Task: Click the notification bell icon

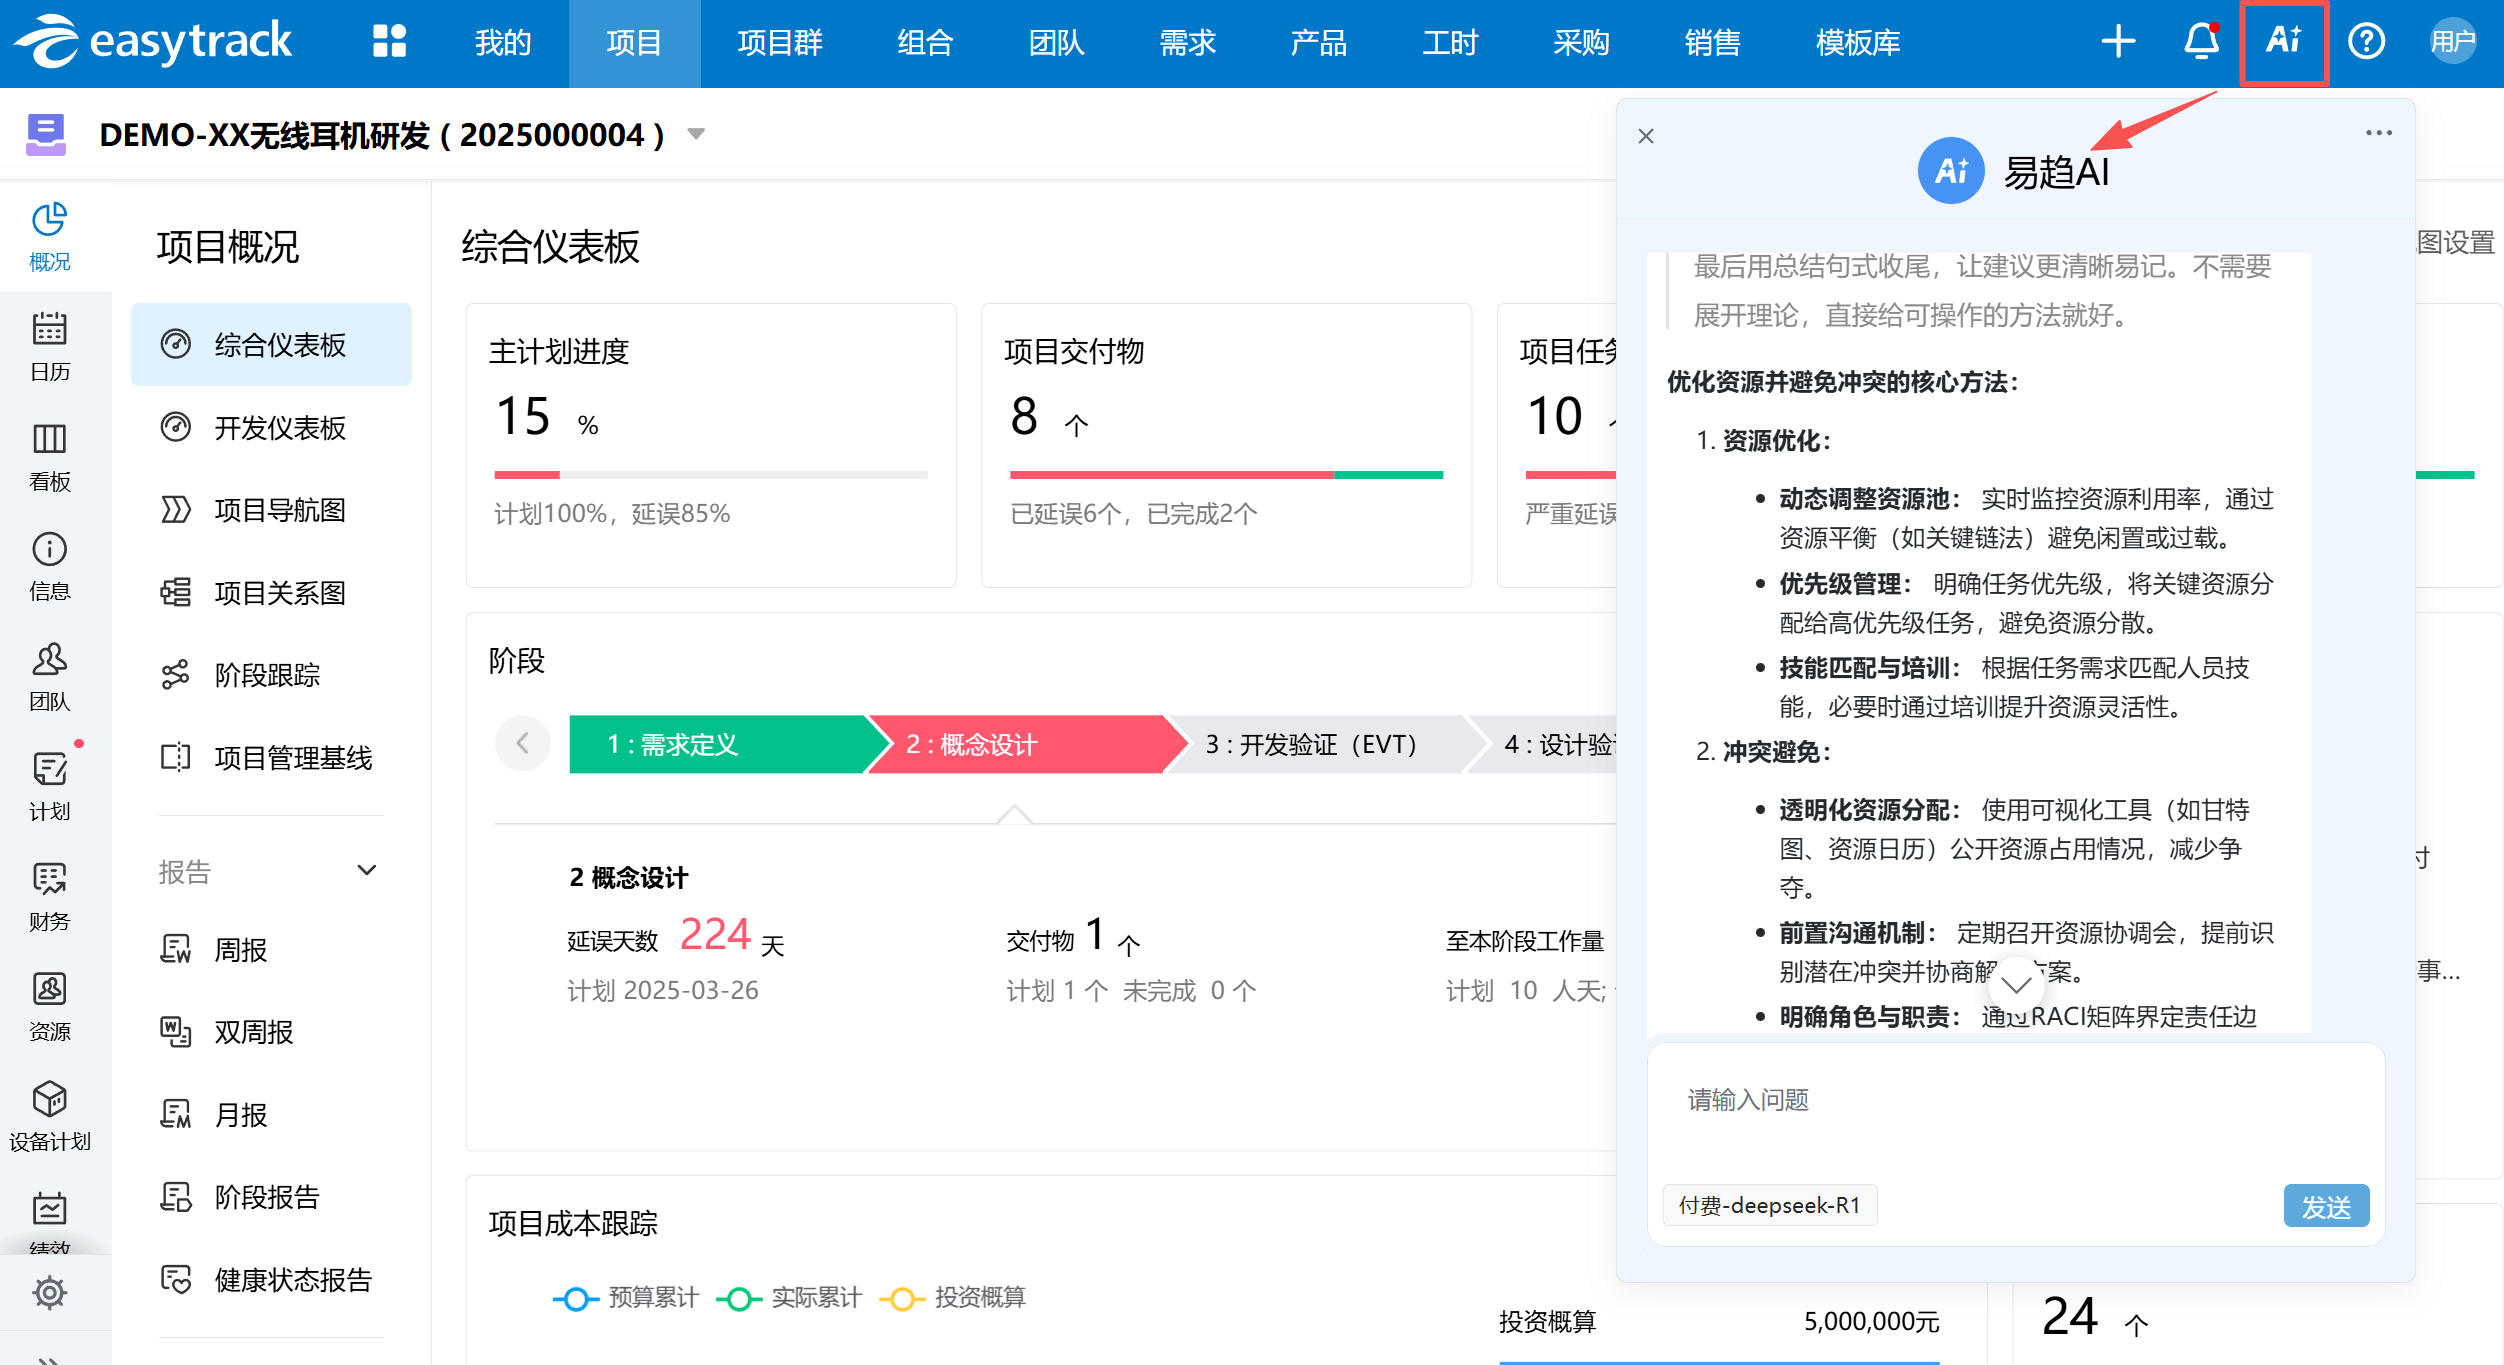Action: [2201, 42]
